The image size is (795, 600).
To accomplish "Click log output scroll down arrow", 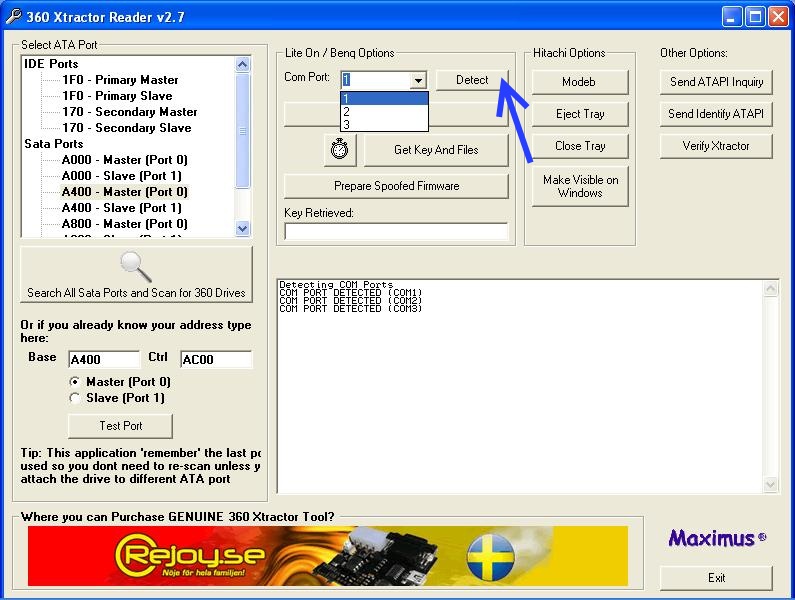I will click(x=770, y=484).
